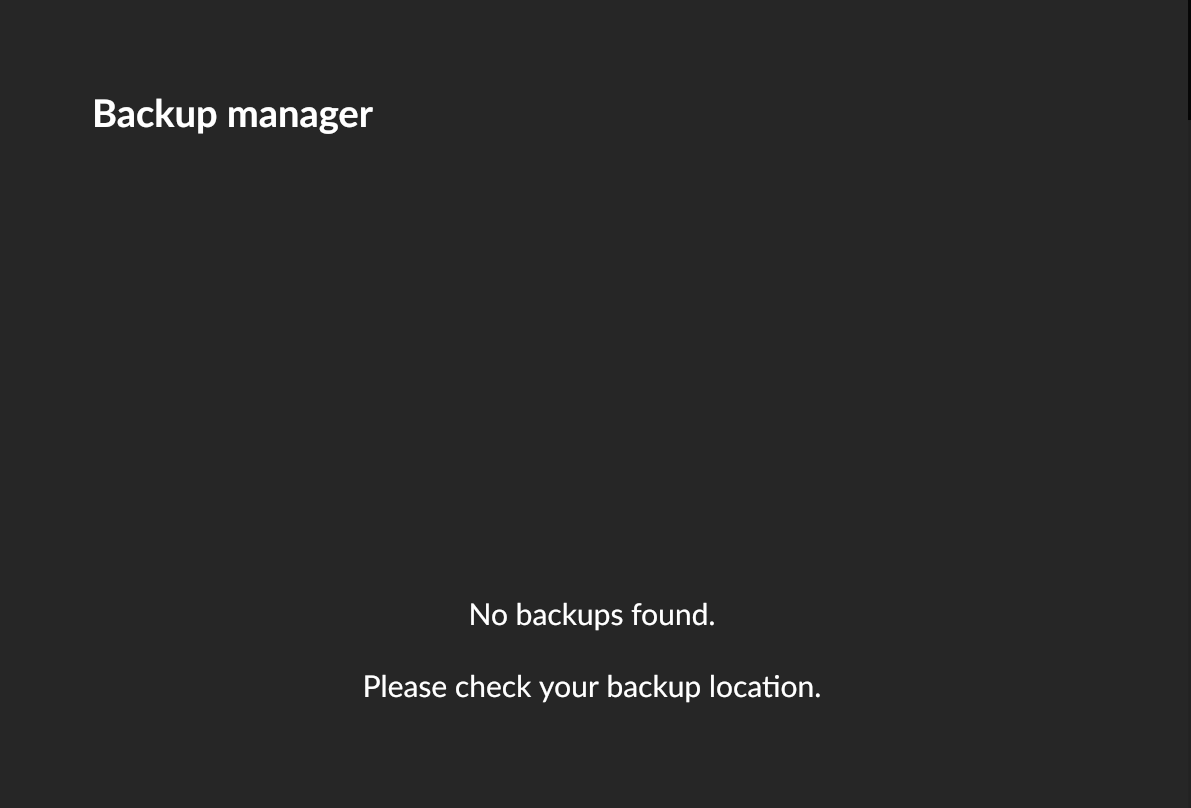The image size is (1191, 808).
Task: Click the Backup manager heading
Action: [x=232, y=114]
